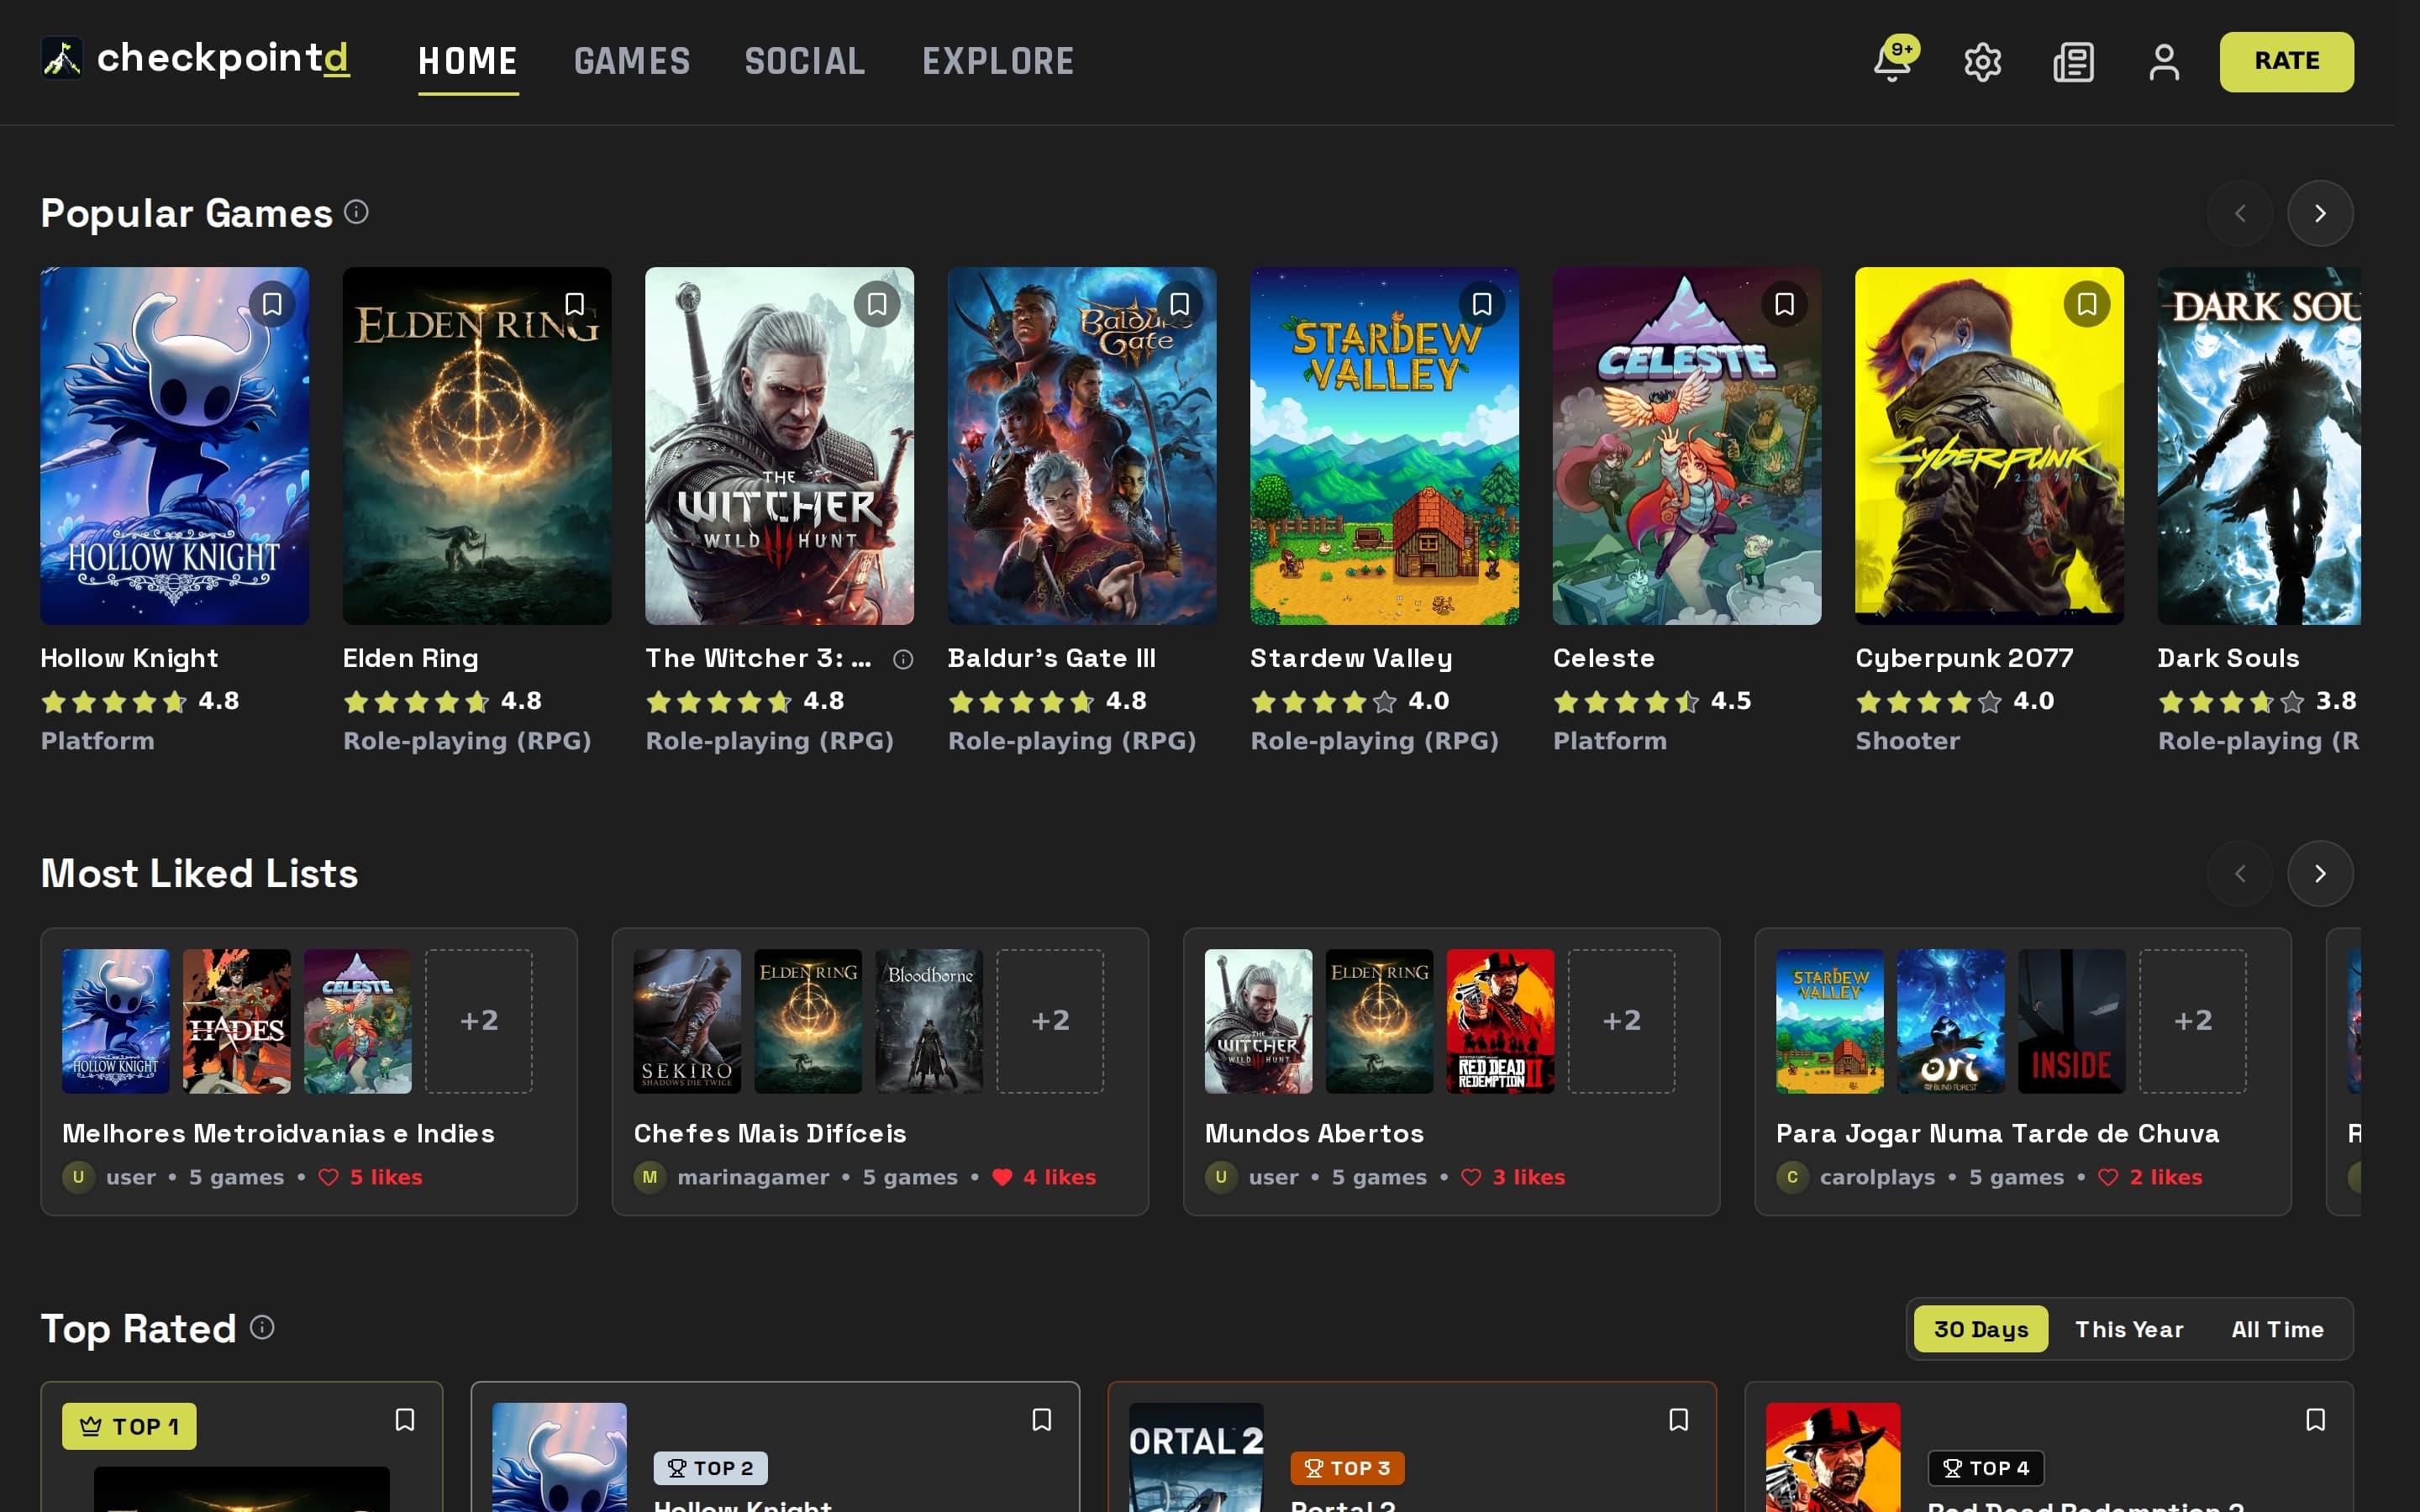Advance Most Liked Lists carousel forward
The width and height of the screenshot is (2420, 1512).
[2320, 874]
